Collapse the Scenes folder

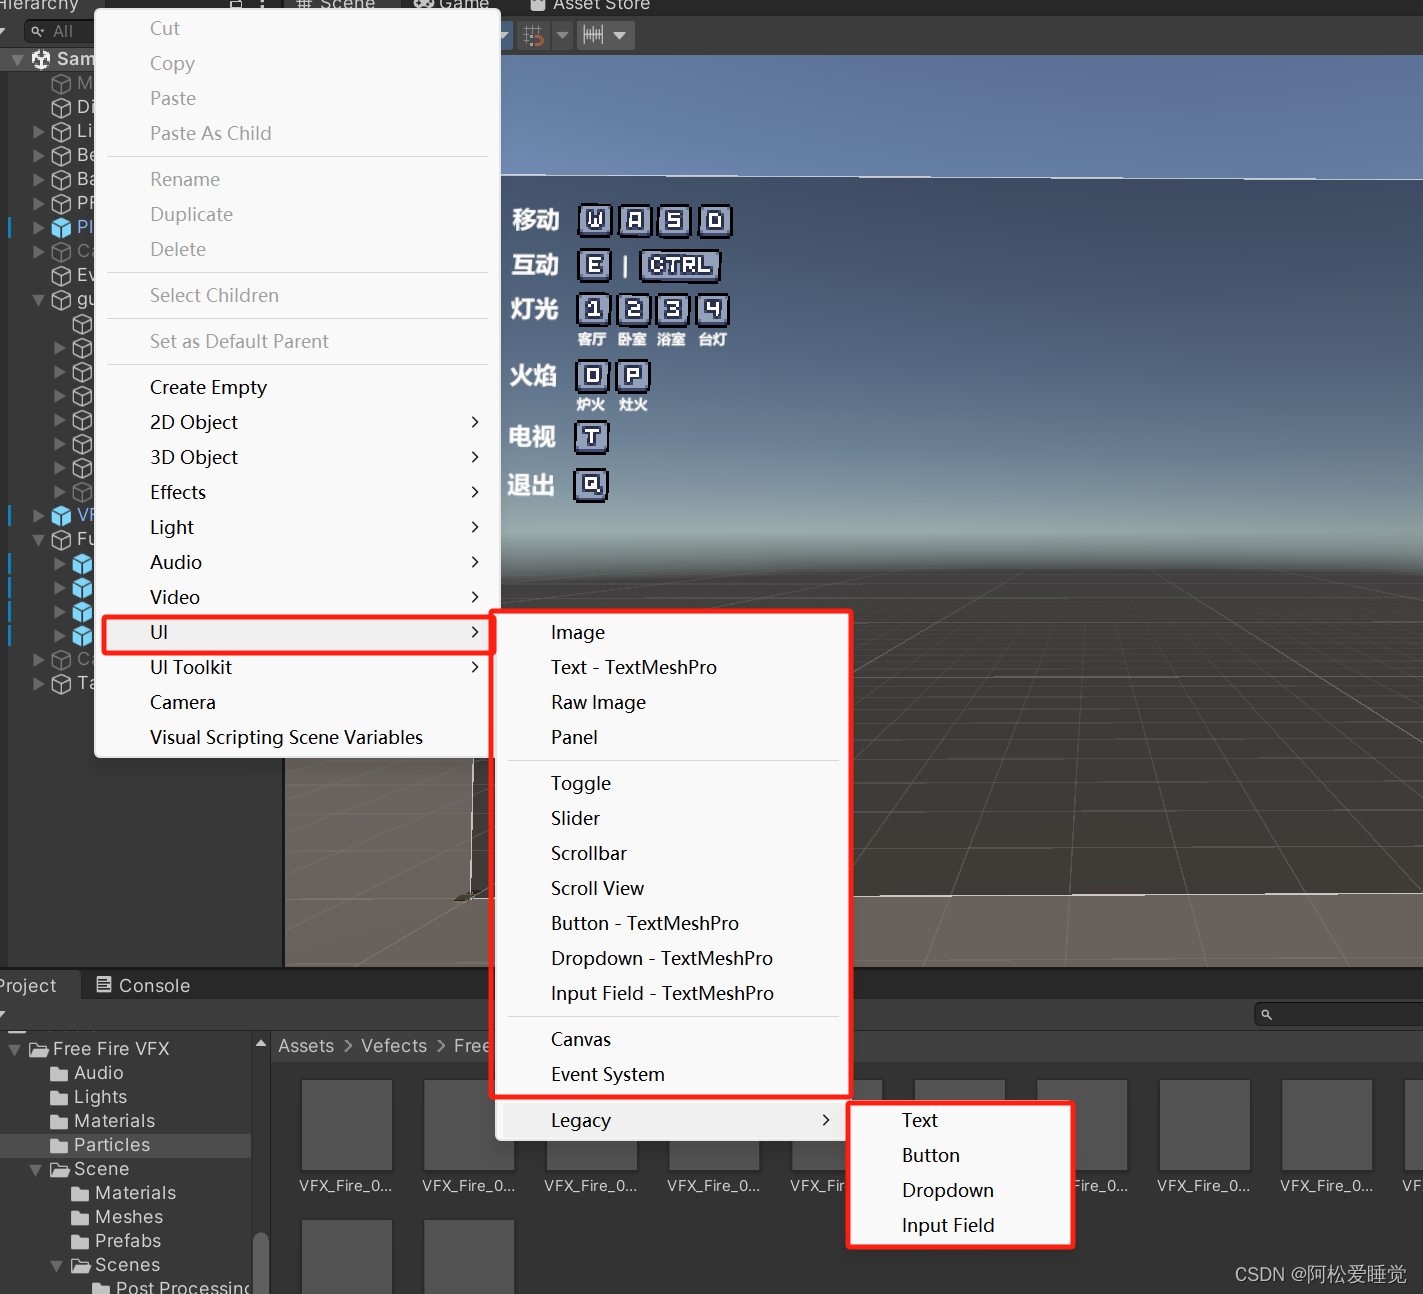[x=57, y=1265]
